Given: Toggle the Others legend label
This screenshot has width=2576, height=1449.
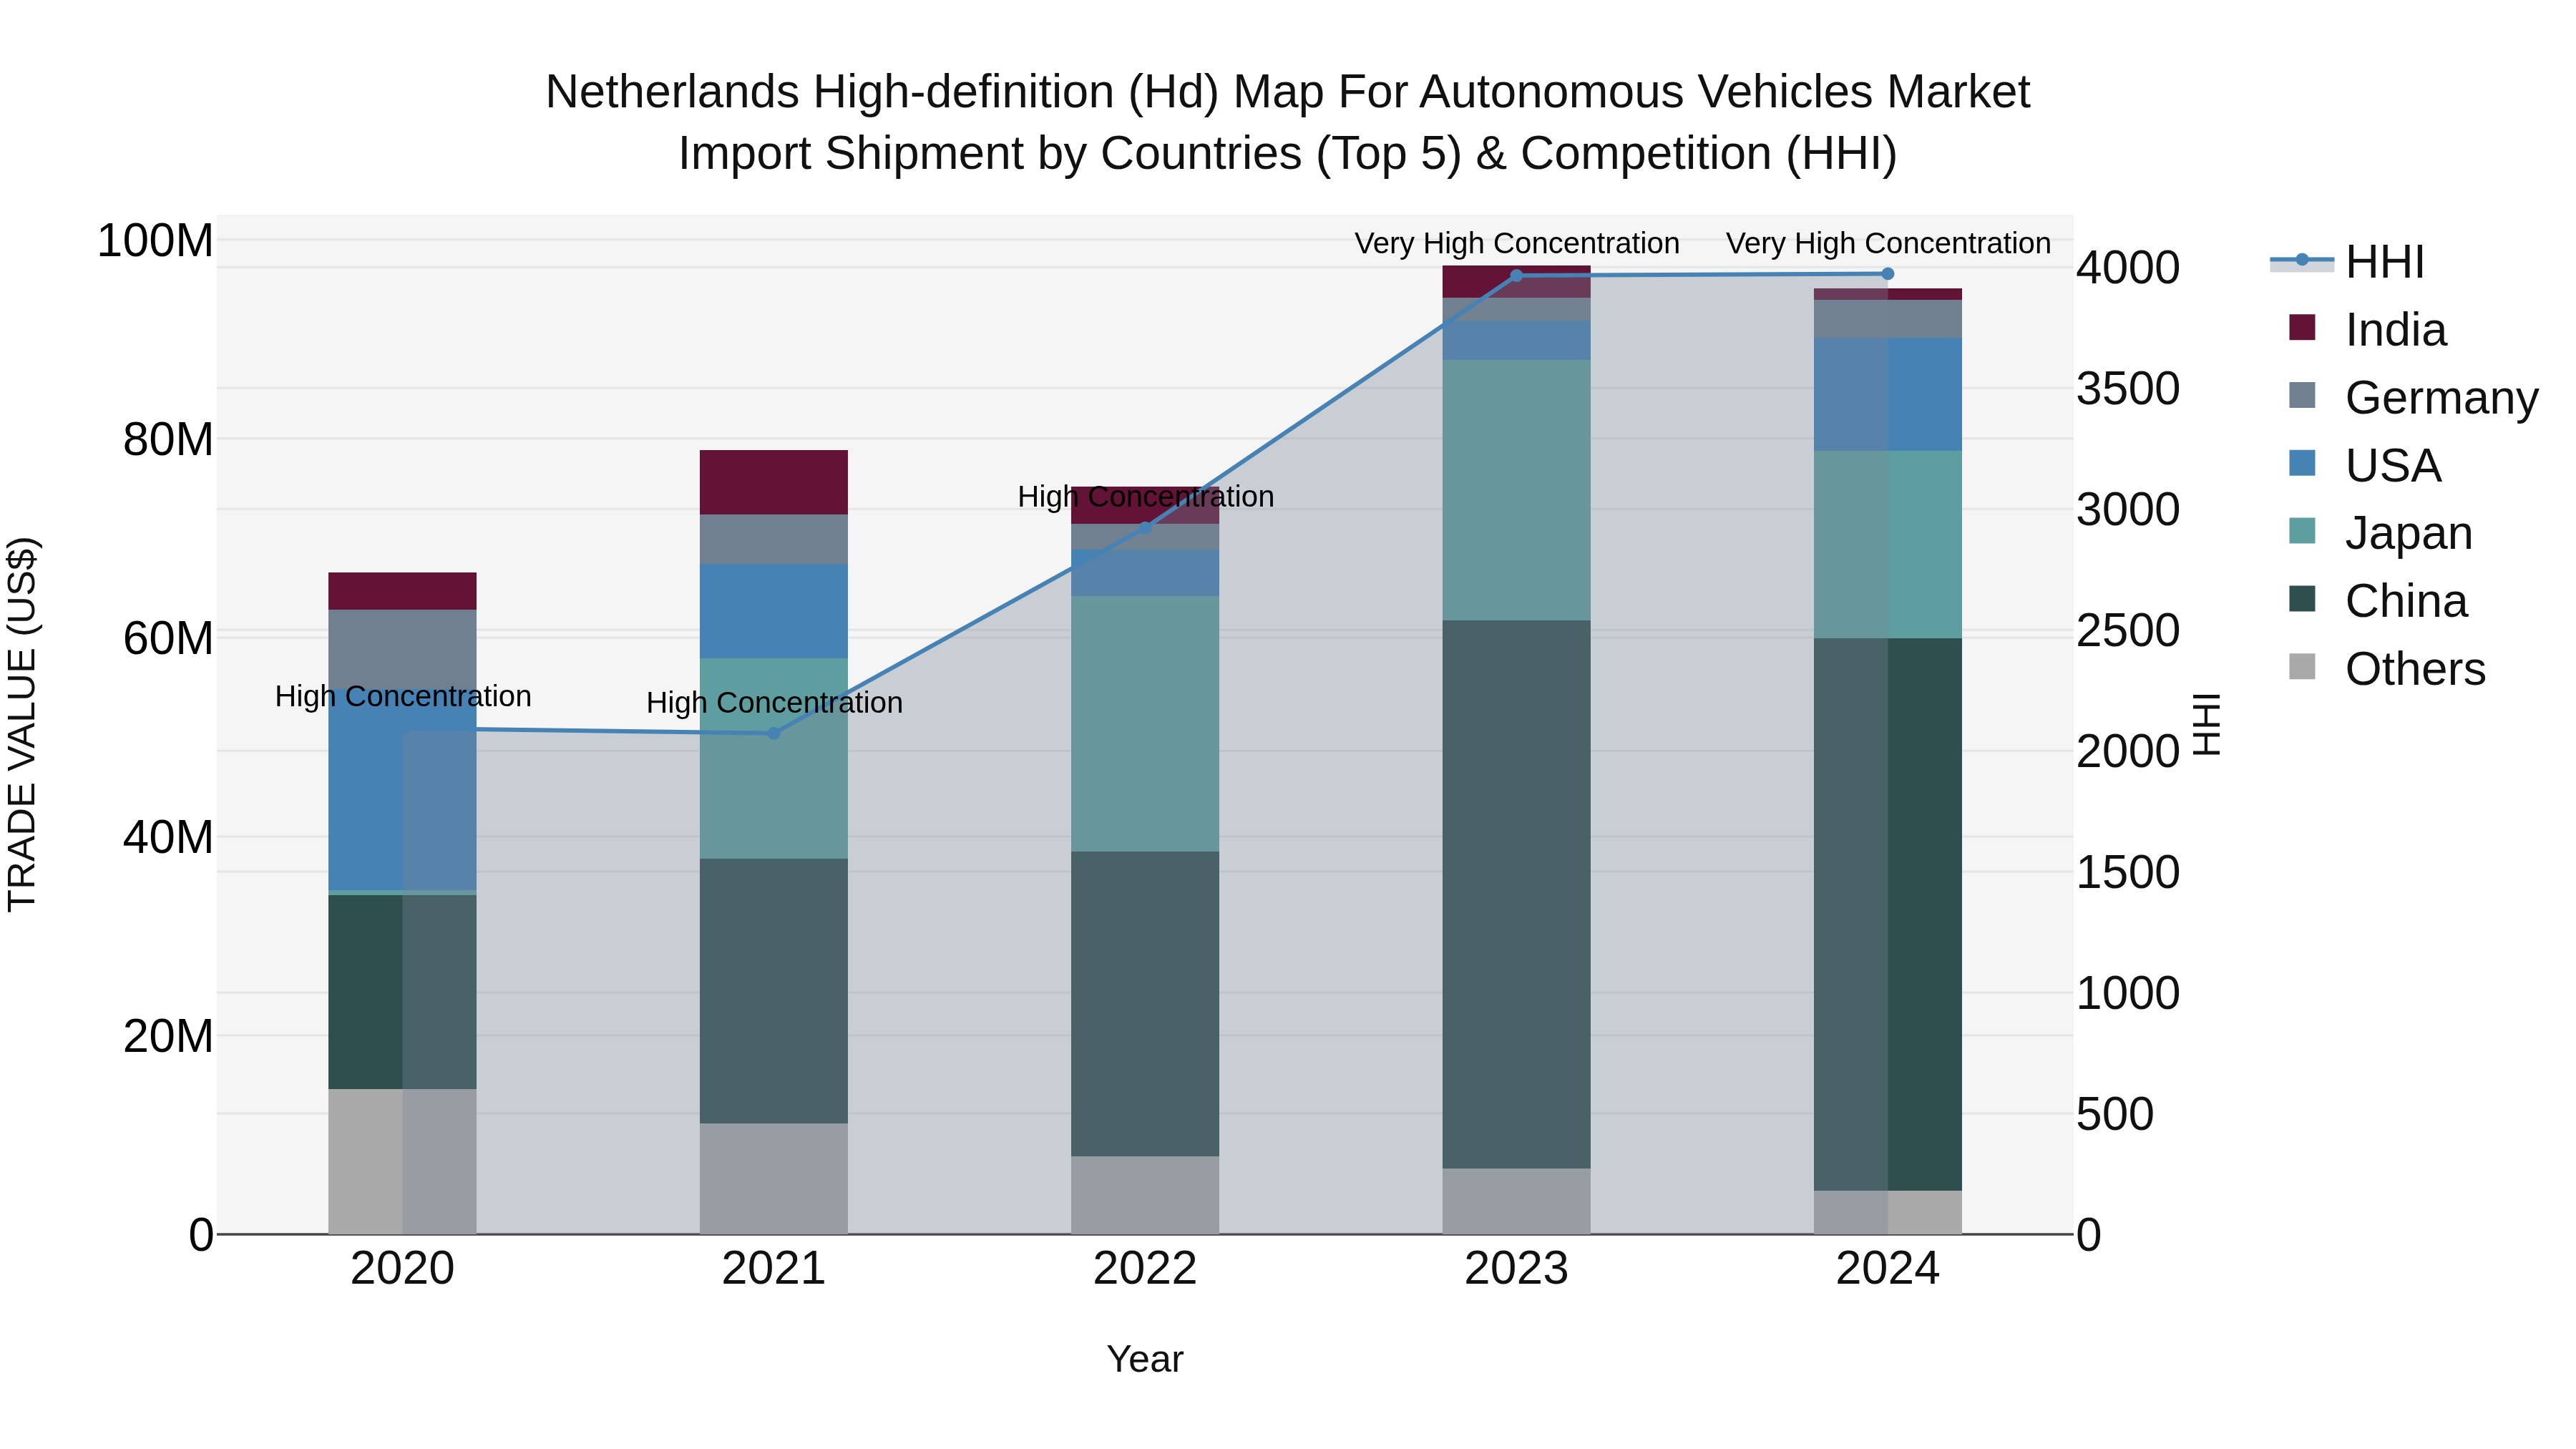Looking at the screenshot, I should 2415,670.
